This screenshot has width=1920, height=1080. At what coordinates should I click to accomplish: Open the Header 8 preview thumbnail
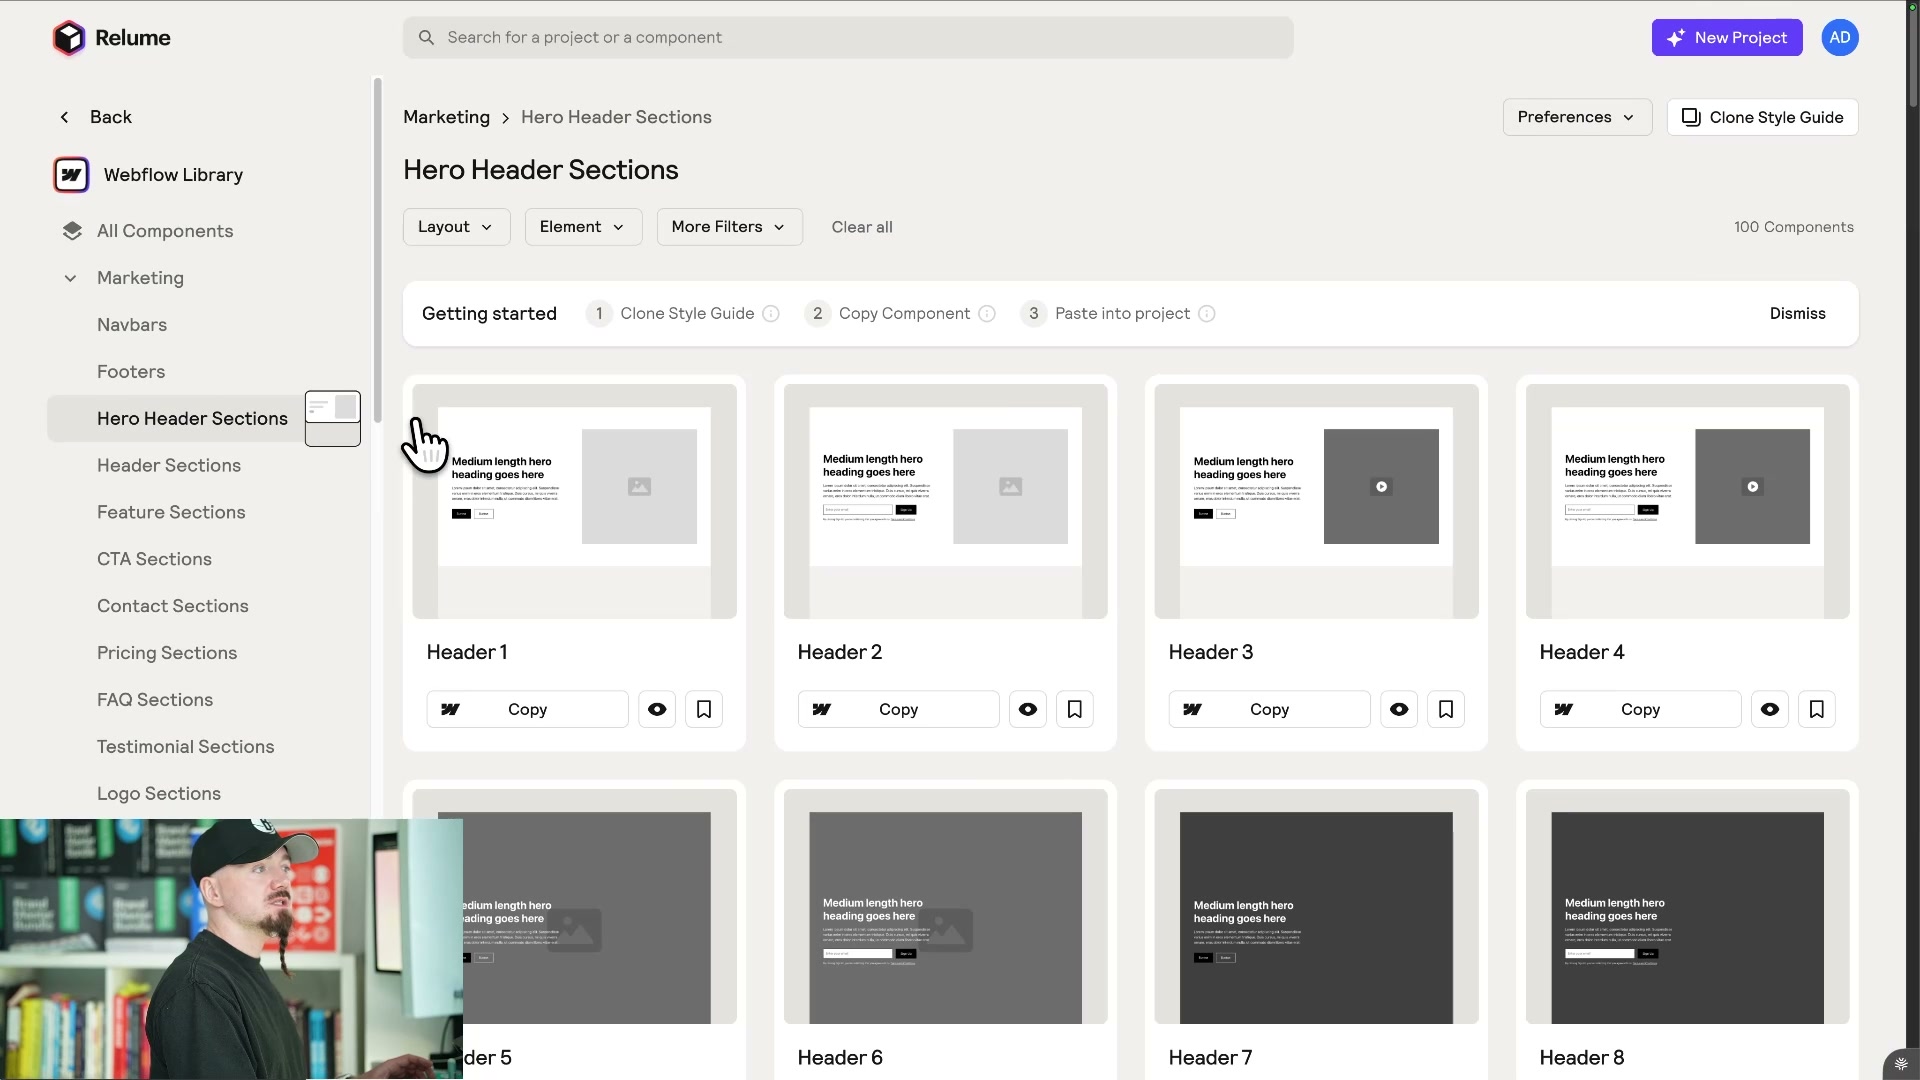click(1687, 906)
